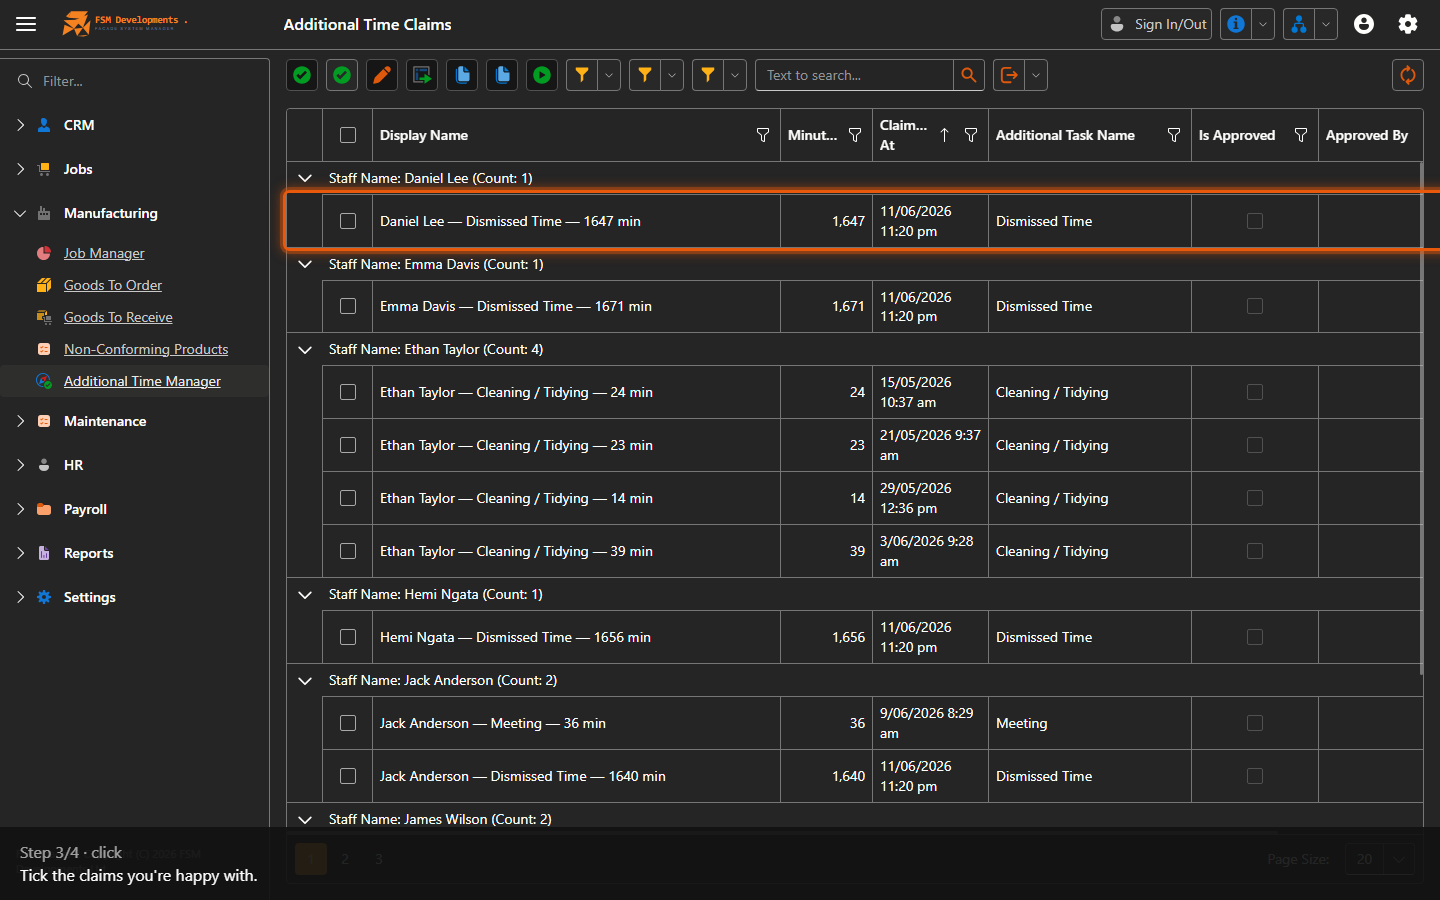Click the Text to search input field
The image size is (1440, 900).
[x=854, y=75]
